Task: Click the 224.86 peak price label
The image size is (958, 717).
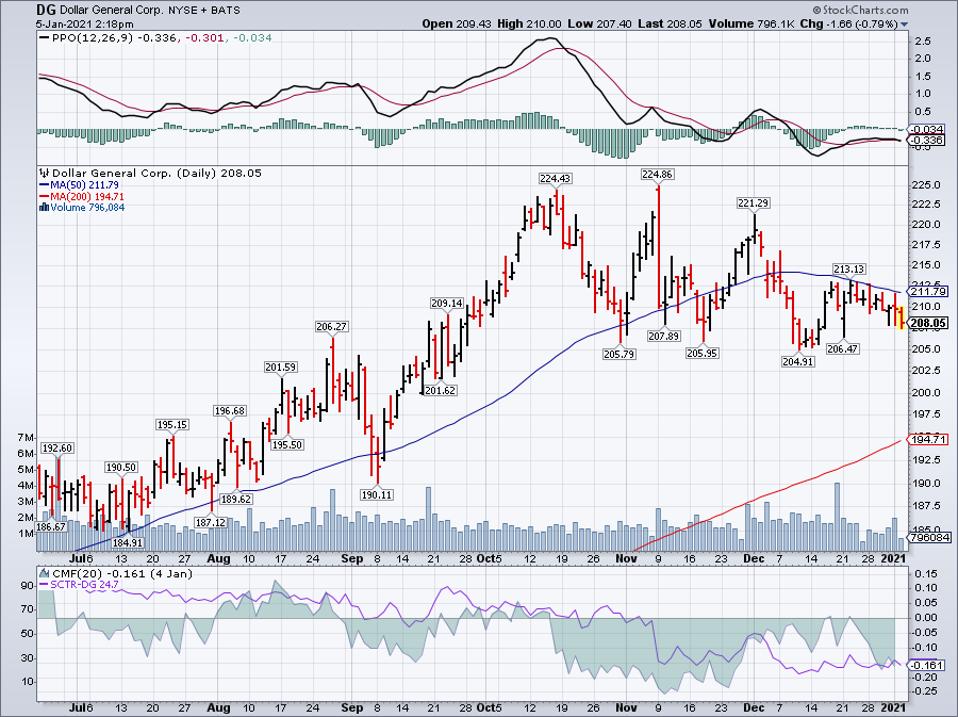Action: point(657,175)
